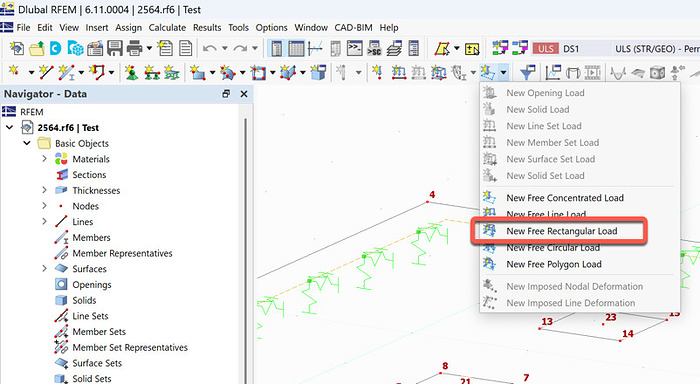Undock the Navigator panel
The width and height of the screenshot is (700, 384).
(x=226, y=94)
